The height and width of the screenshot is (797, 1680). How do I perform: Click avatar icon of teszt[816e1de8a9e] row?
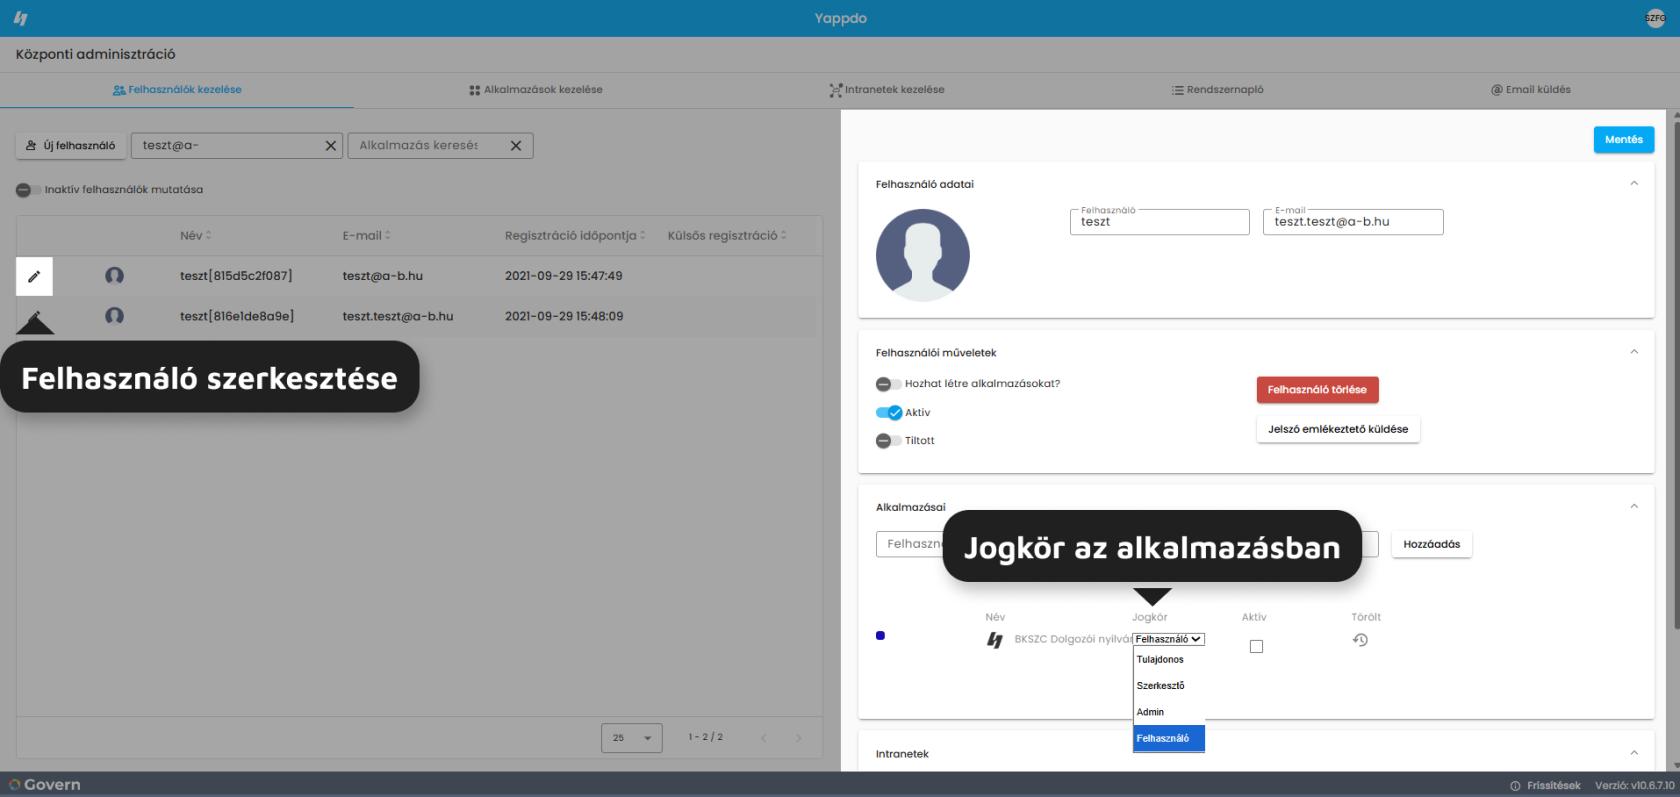pos(114,316)
